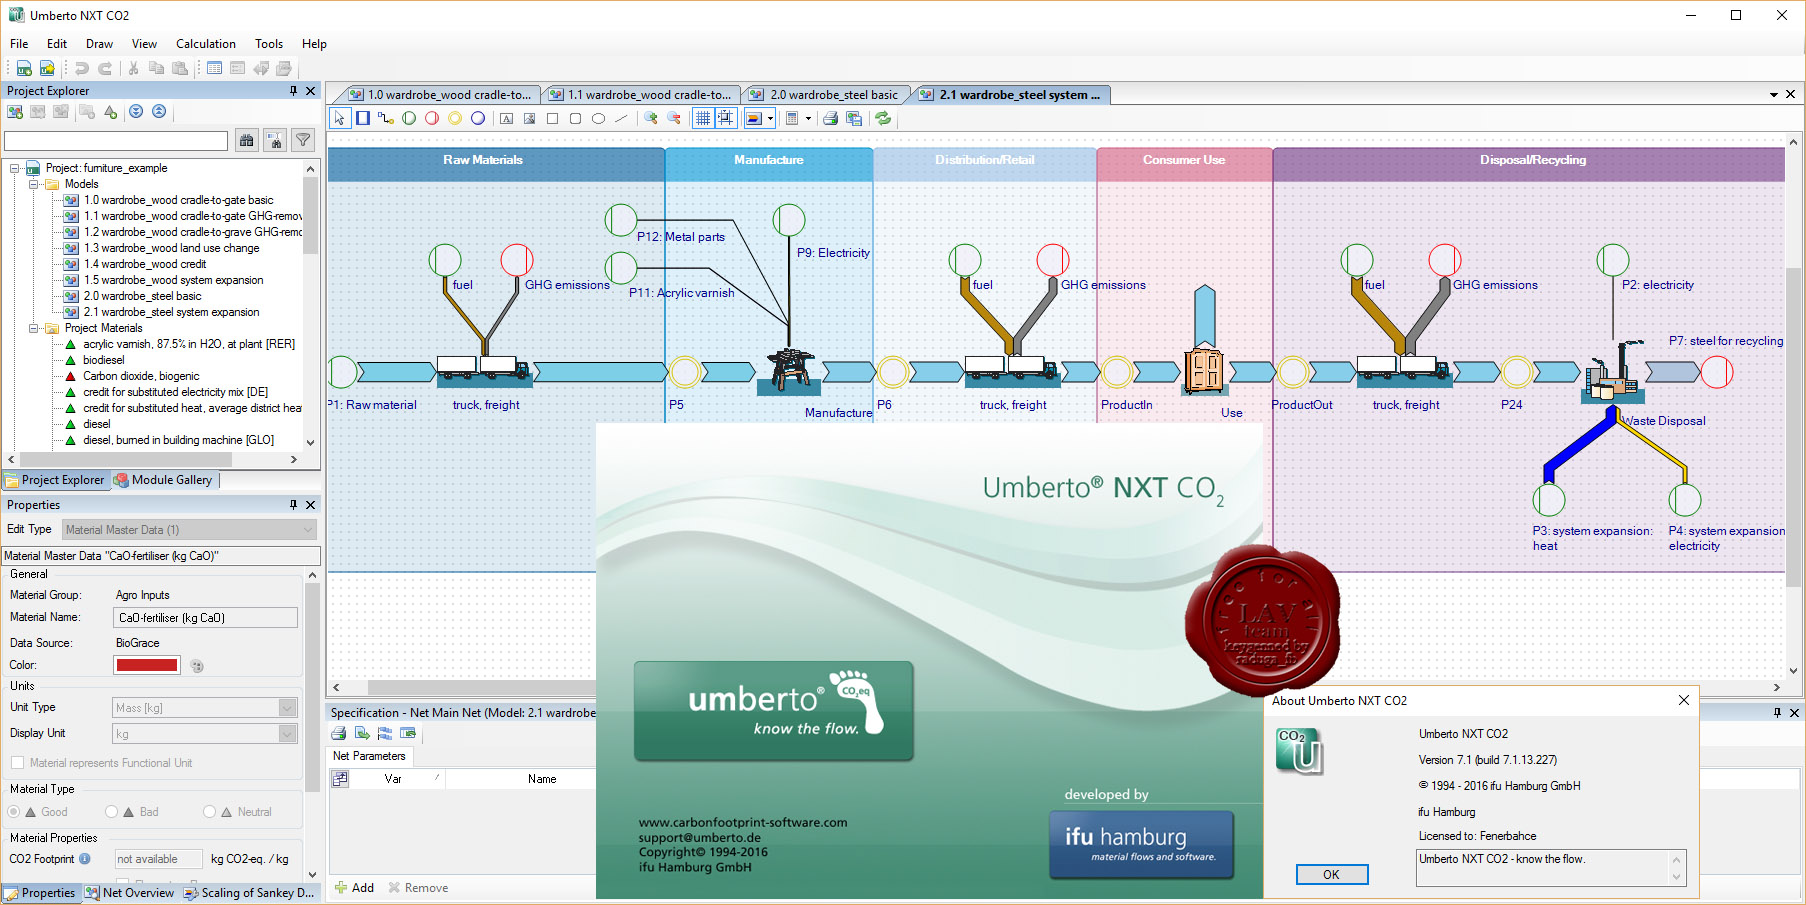Collapse all tree nodes in Project Explorer
This screenshot has width=1806, height=905.
click(x=159, y=111)
